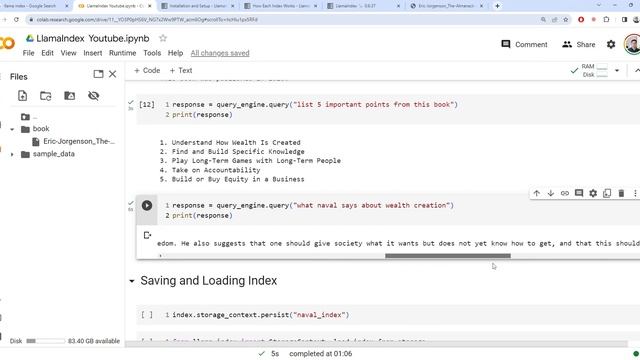Click 'completed at 01:06' status text
Screen dimensions: 640x360
pyautogui.click(x=320, y=353)
